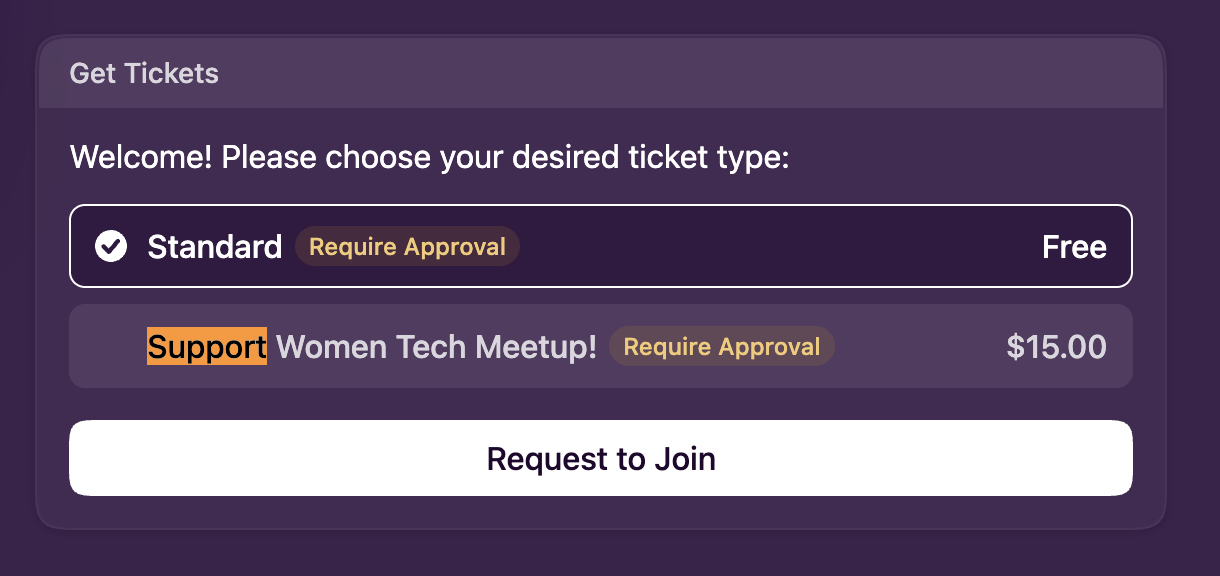Click empty radio area left of Support
This screenshot has height=576, width=1220.
click(x=110, y=347)
